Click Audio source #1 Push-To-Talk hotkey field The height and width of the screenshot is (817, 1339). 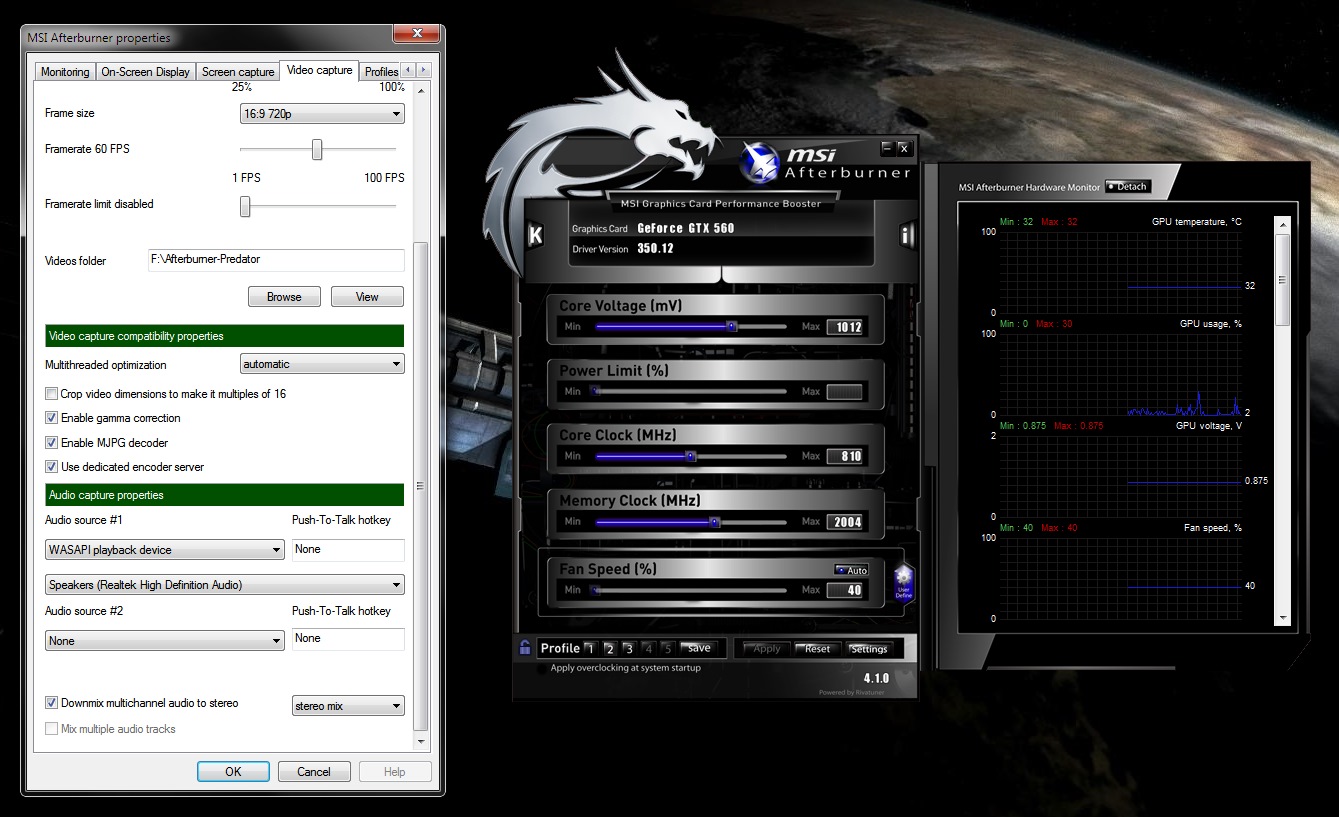pos(348,550)
